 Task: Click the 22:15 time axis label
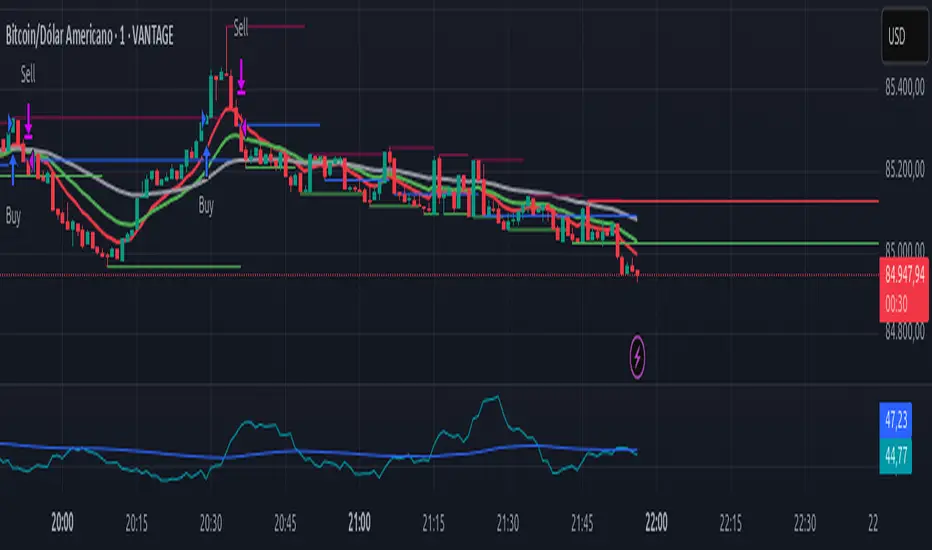tap(731, 523)
